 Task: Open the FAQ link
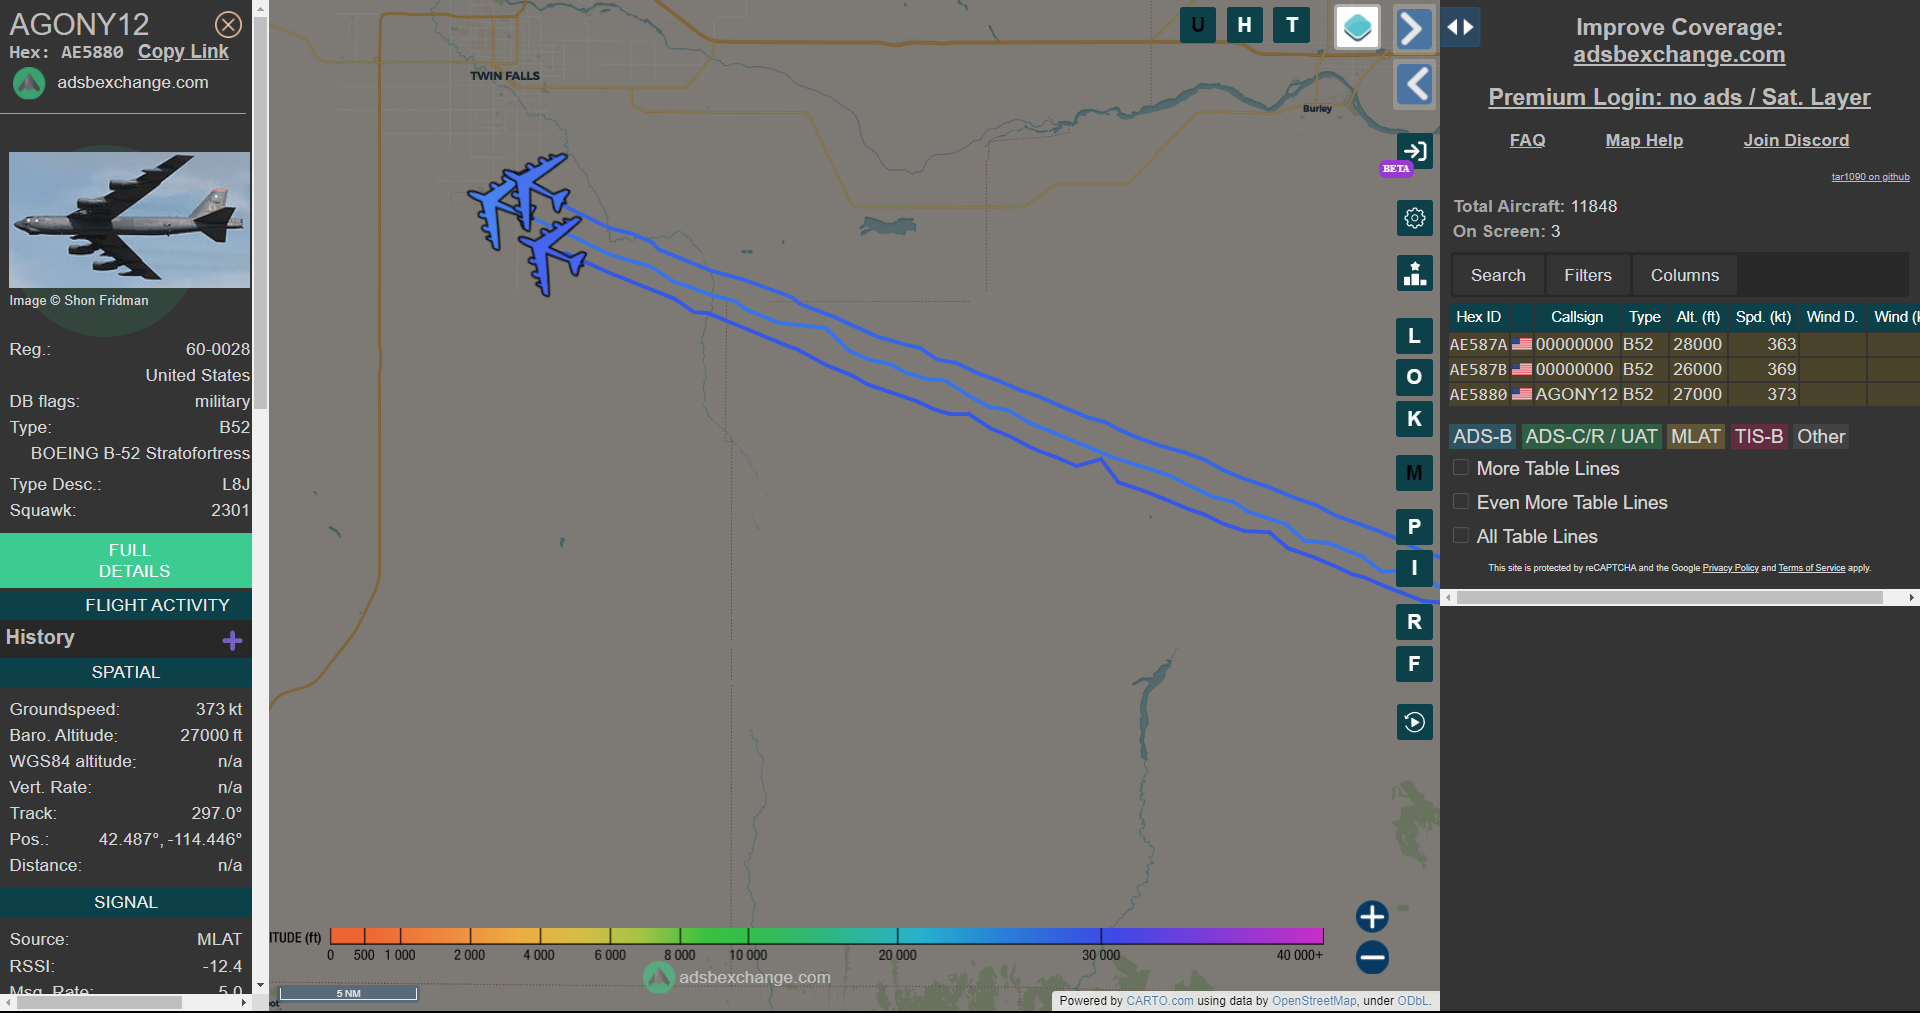point(1527,140)
